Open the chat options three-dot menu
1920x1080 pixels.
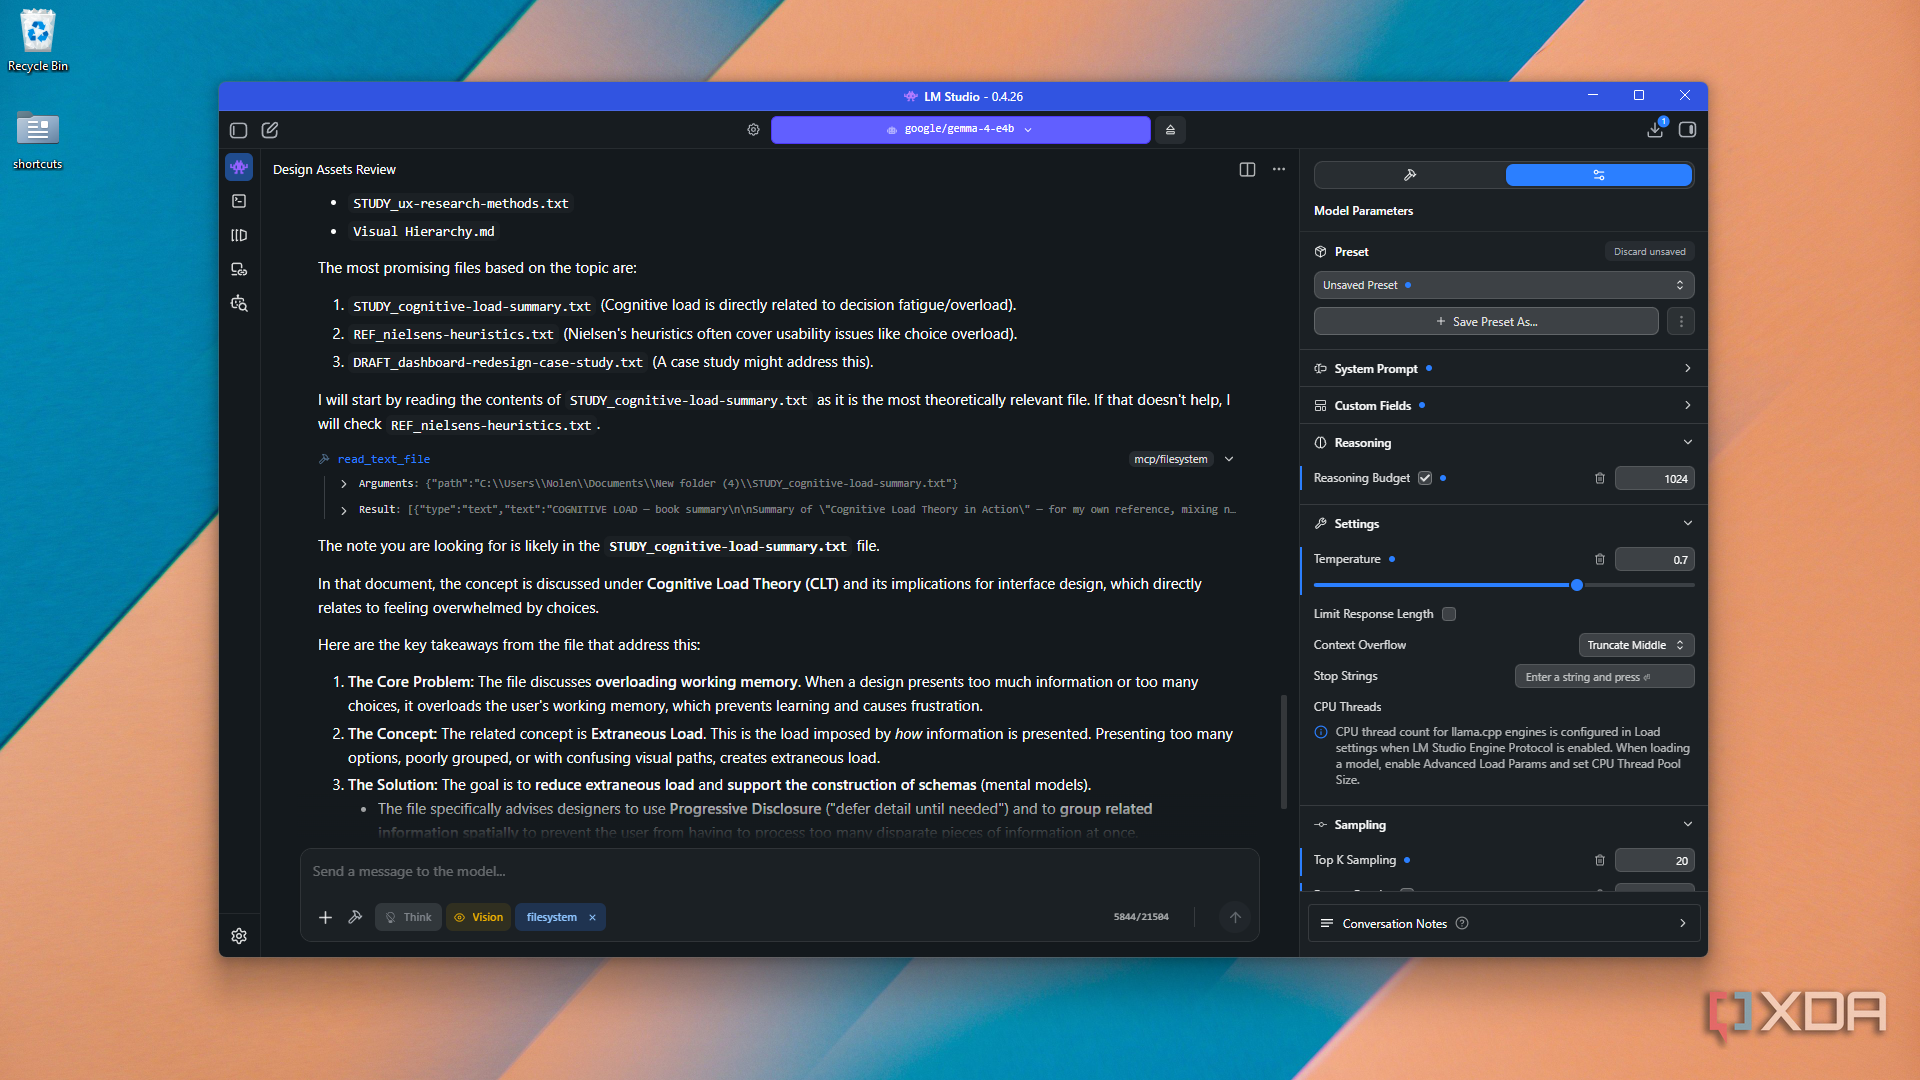(1279, 169)
